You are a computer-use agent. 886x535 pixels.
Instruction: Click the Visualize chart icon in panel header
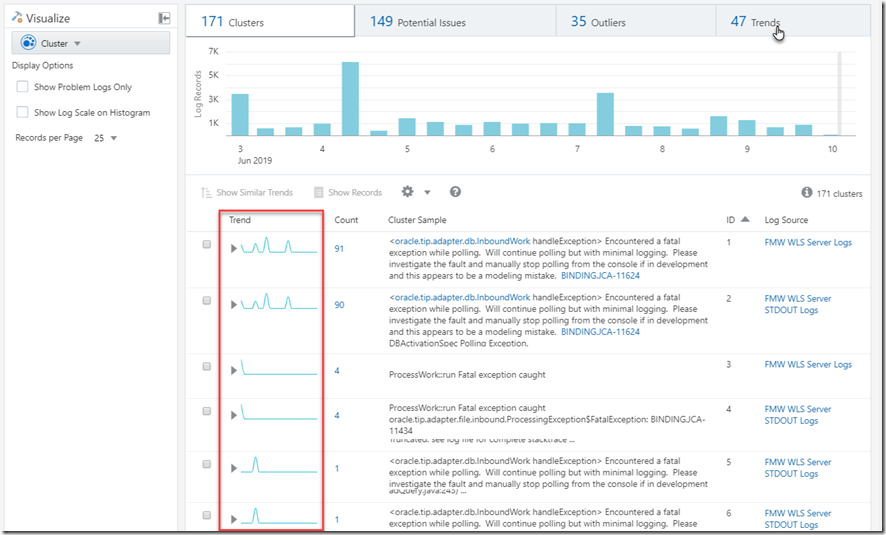point(18,18)
